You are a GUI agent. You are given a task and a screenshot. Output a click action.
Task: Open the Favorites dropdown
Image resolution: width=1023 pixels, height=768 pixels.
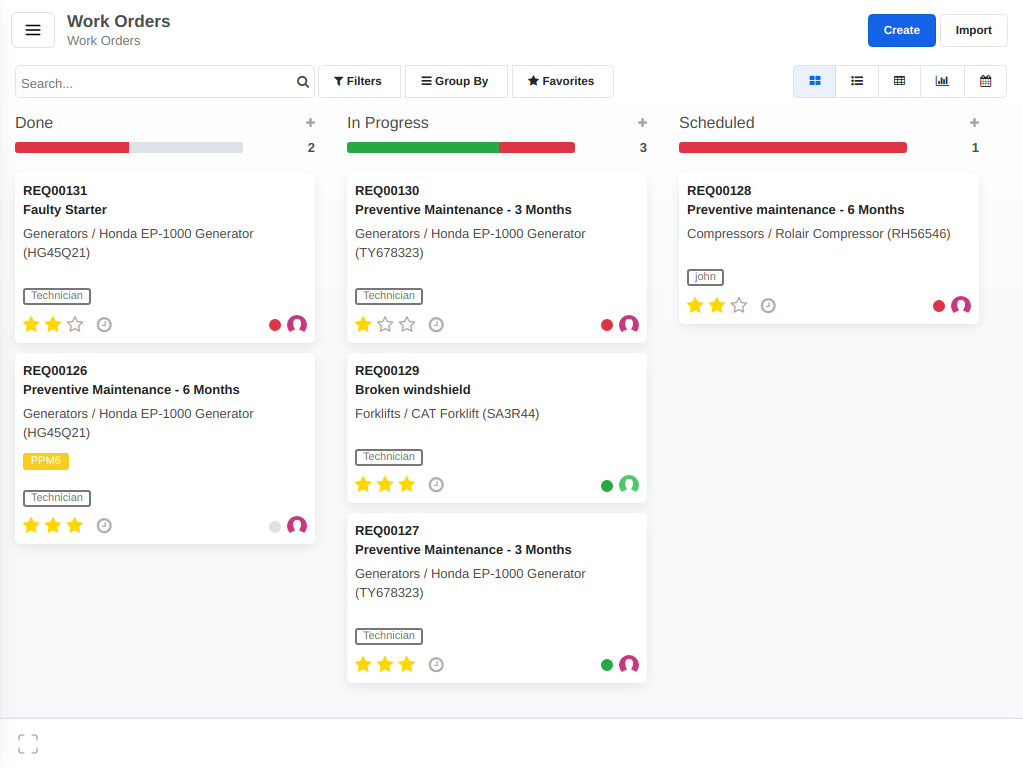[x=562, y=81]
